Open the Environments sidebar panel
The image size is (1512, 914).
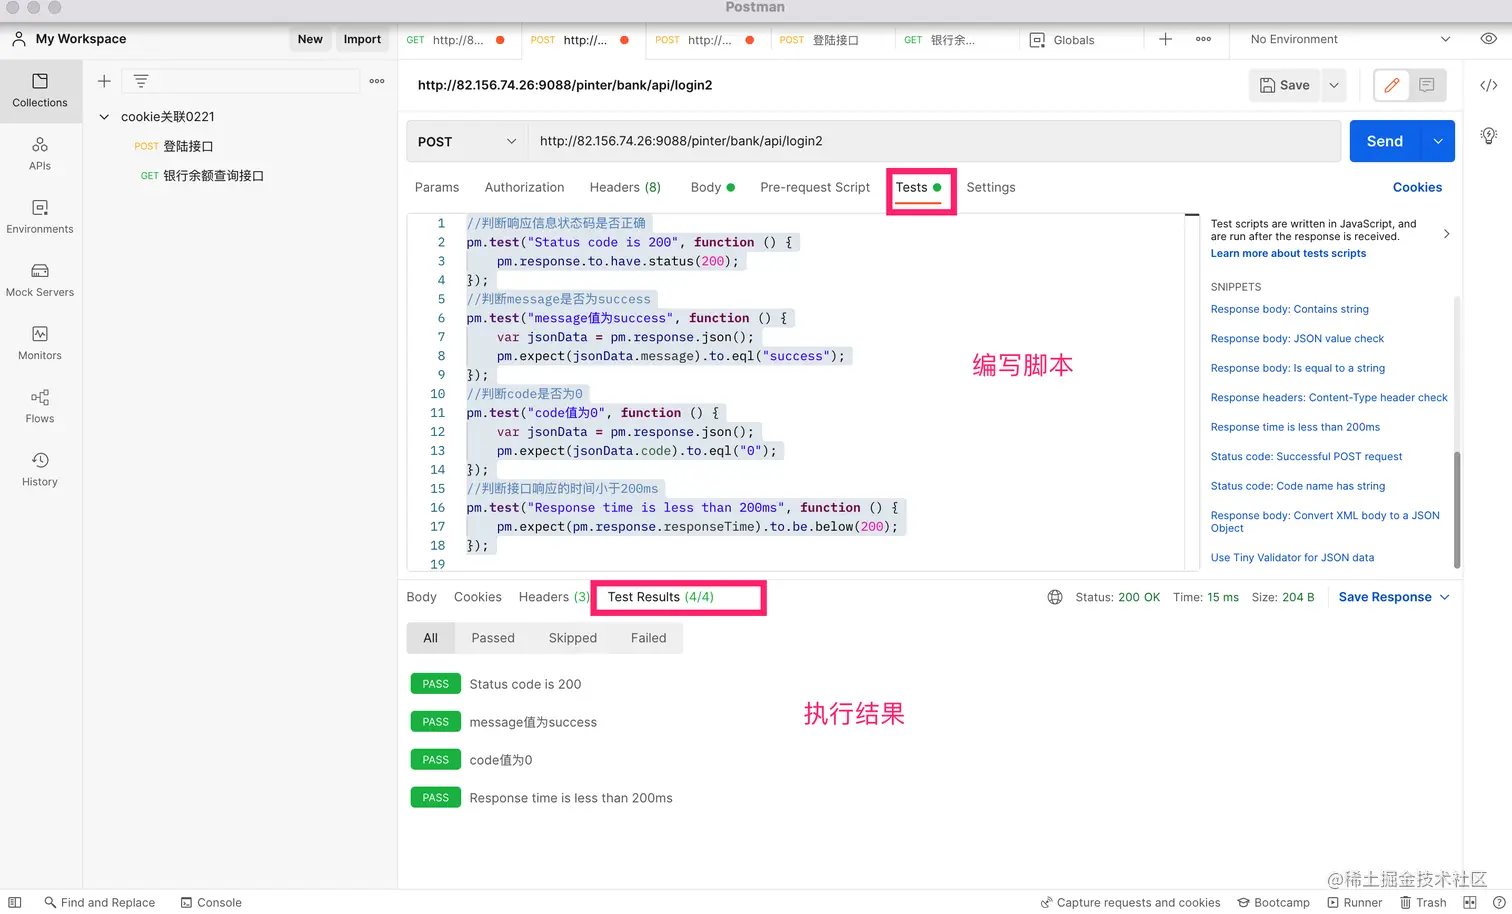[40, 217]
